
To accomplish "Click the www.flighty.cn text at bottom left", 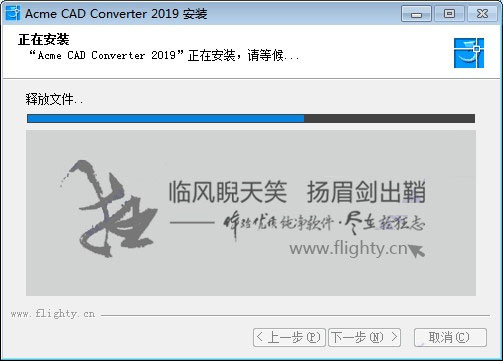I will pos(53,314).
